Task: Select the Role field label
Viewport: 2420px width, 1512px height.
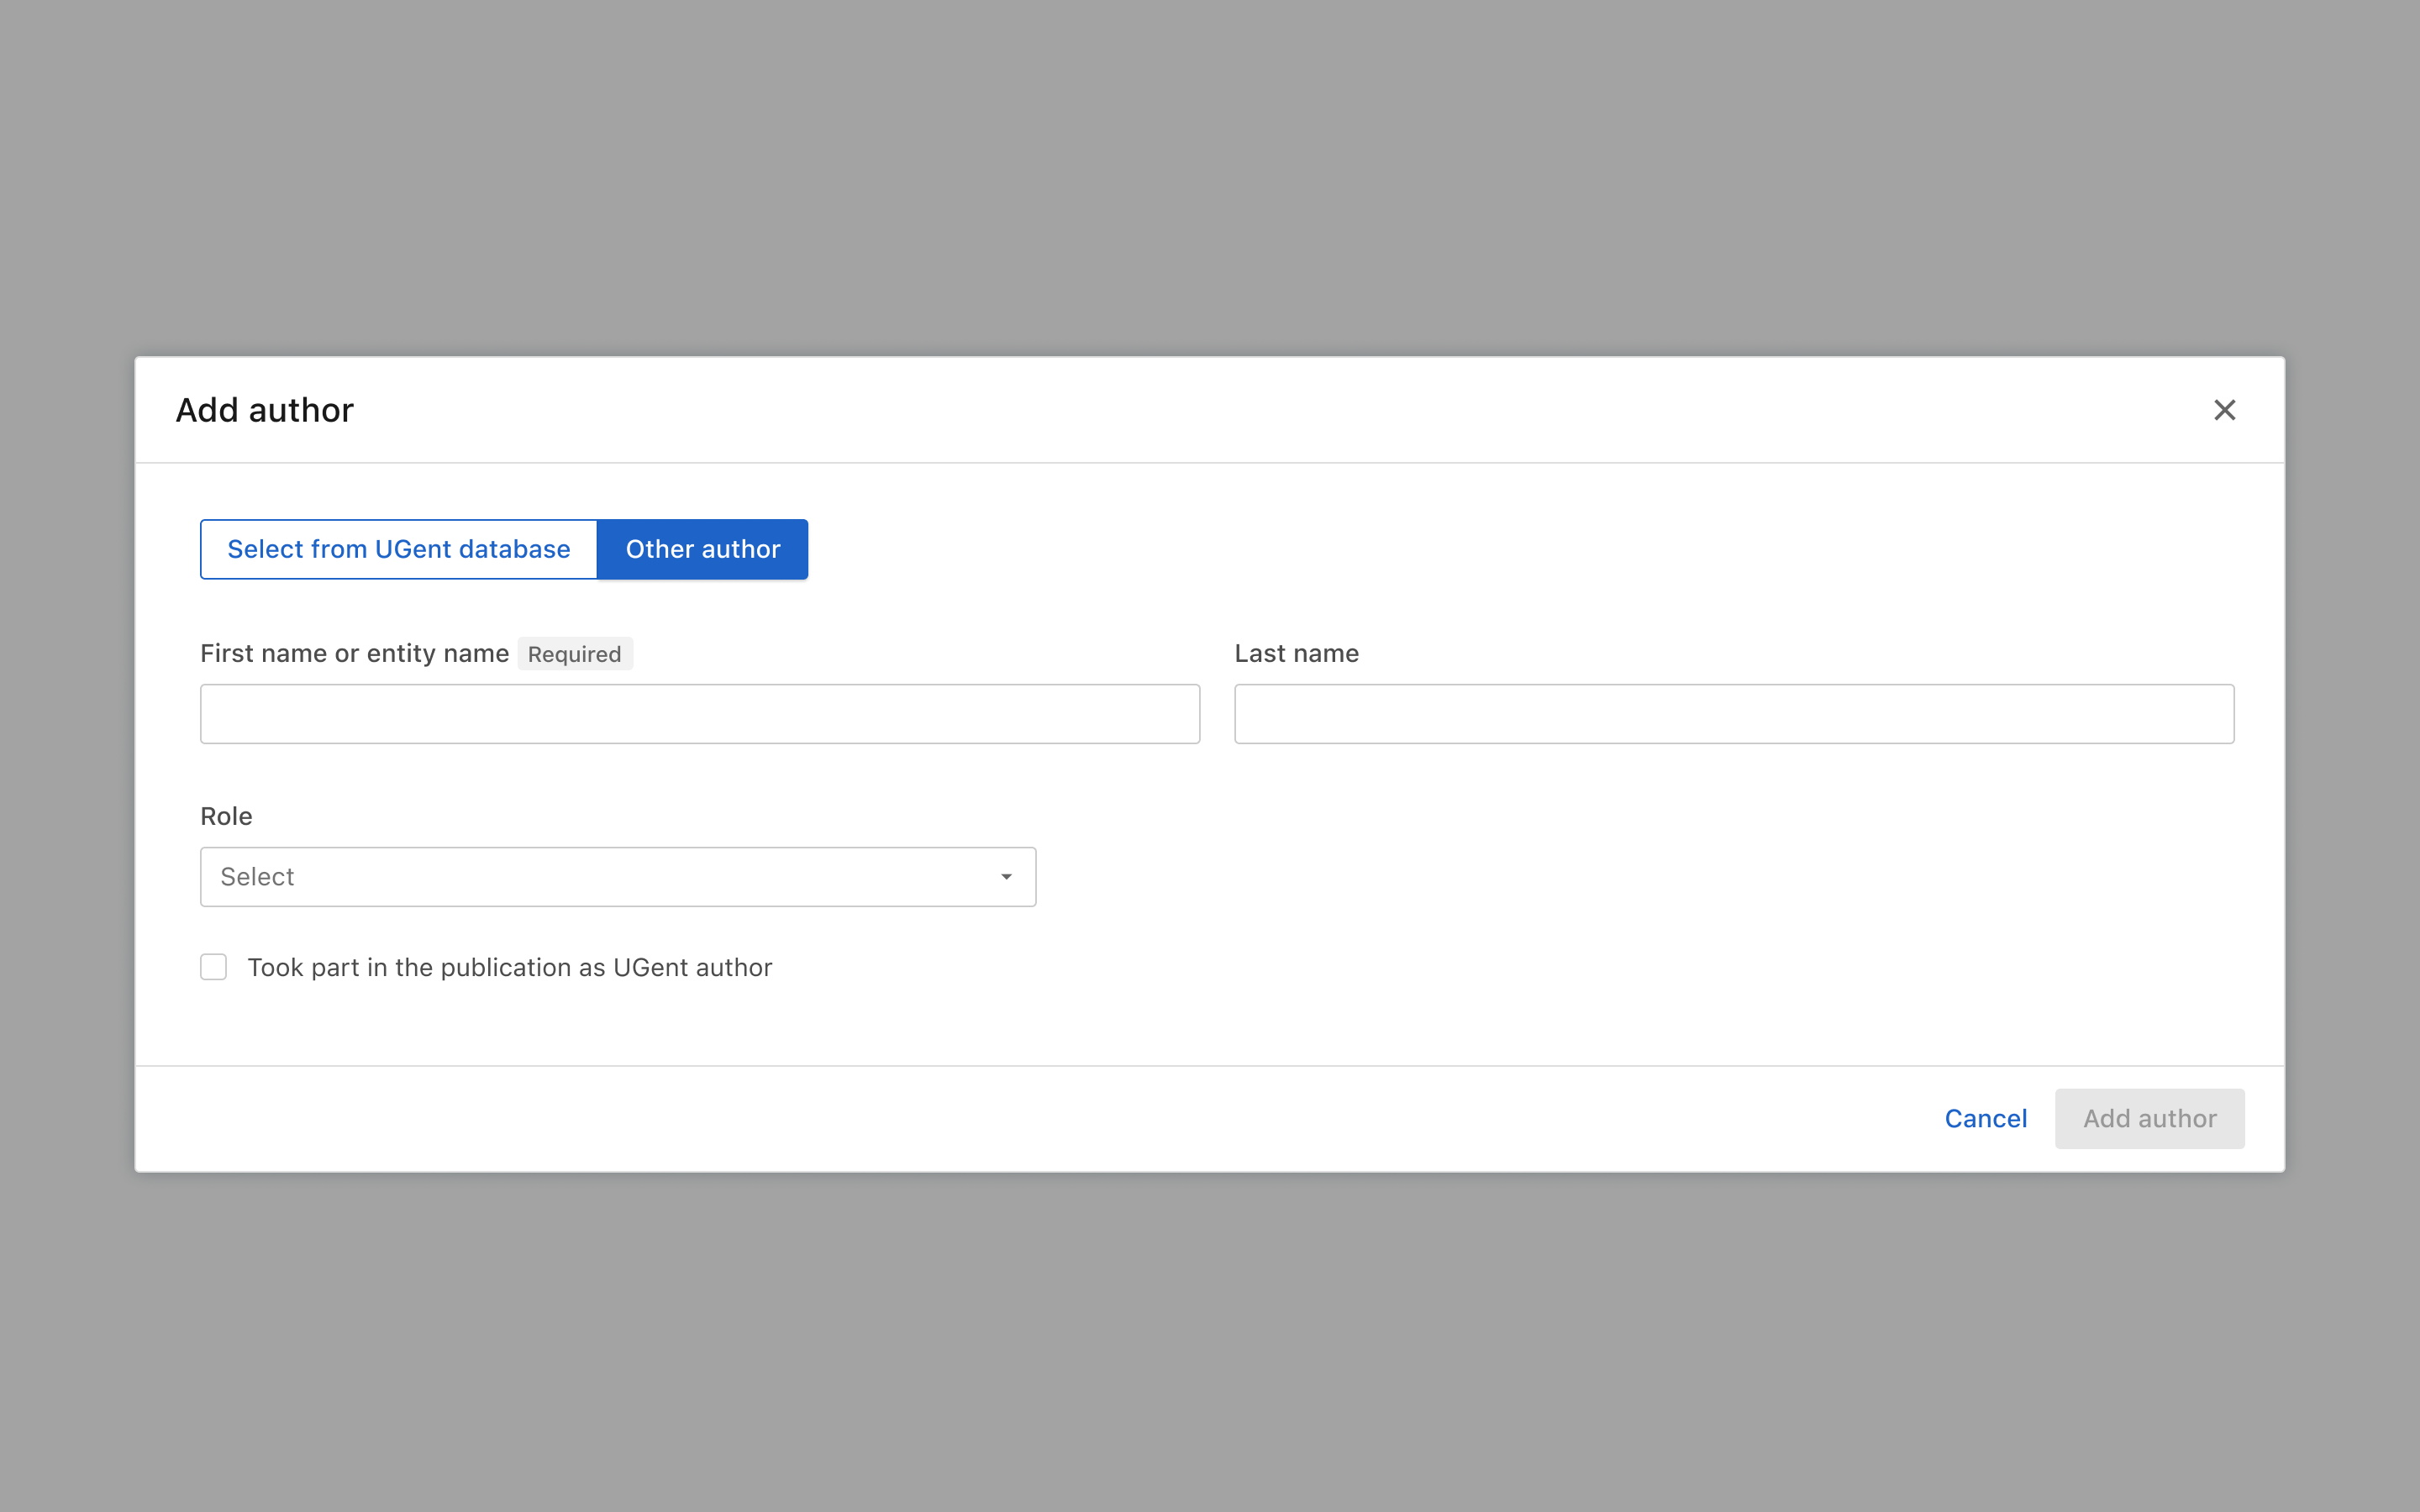Action: pos(226,816)
